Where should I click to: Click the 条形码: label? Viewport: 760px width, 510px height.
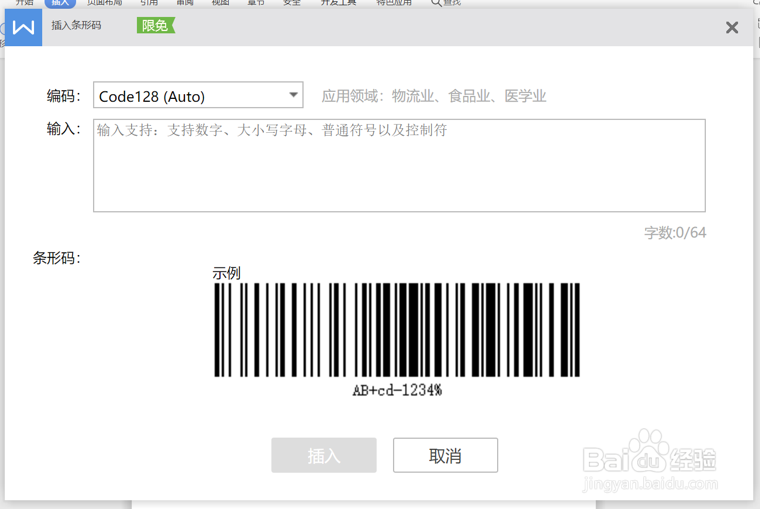pos(56,258)
